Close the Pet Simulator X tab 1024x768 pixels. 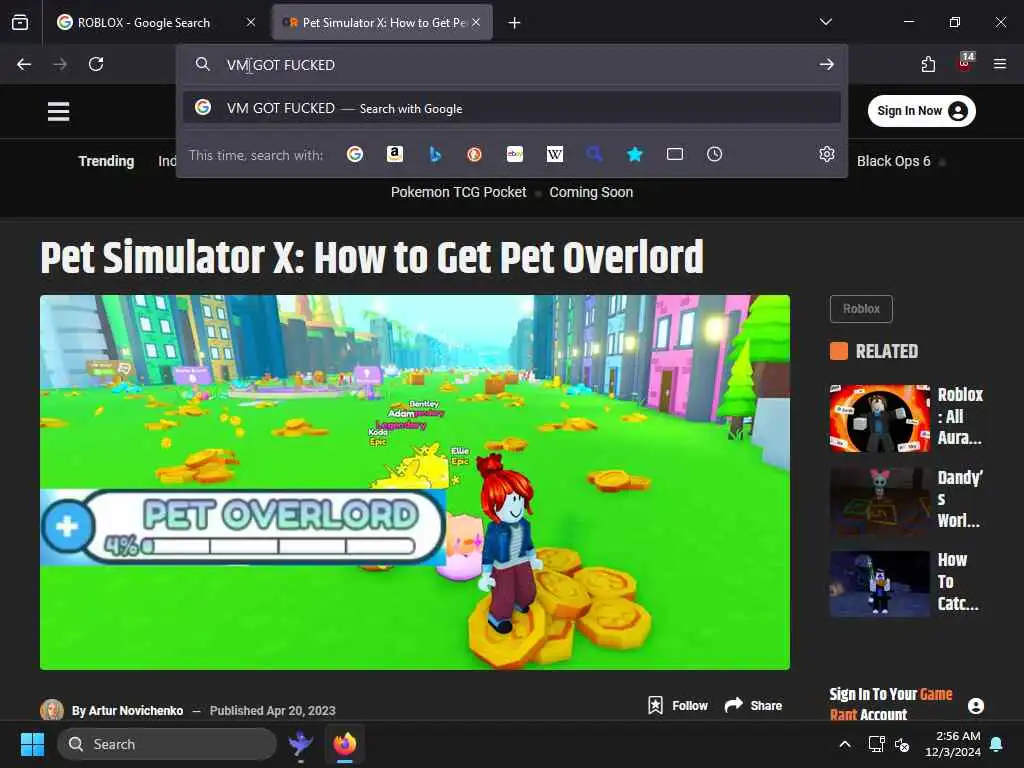click(476, 22)
